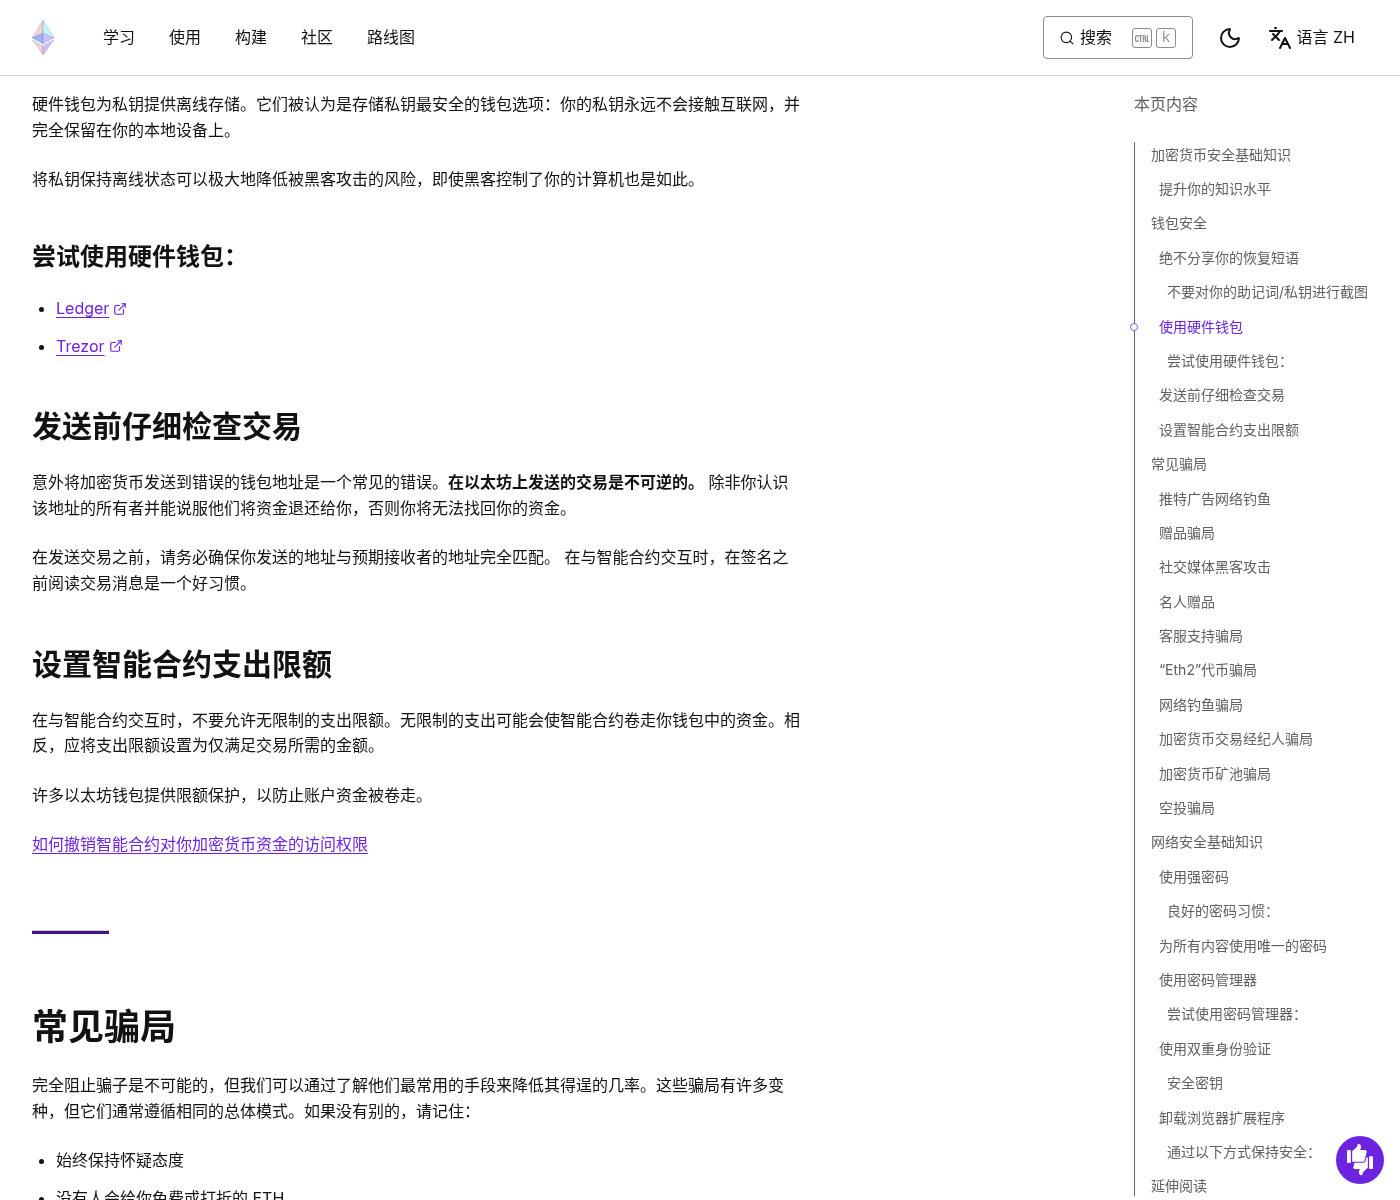Open 推特广告网络钓鱼 contents entry
Screen dimensions: 1400x1200
[x=1214, y=499]
